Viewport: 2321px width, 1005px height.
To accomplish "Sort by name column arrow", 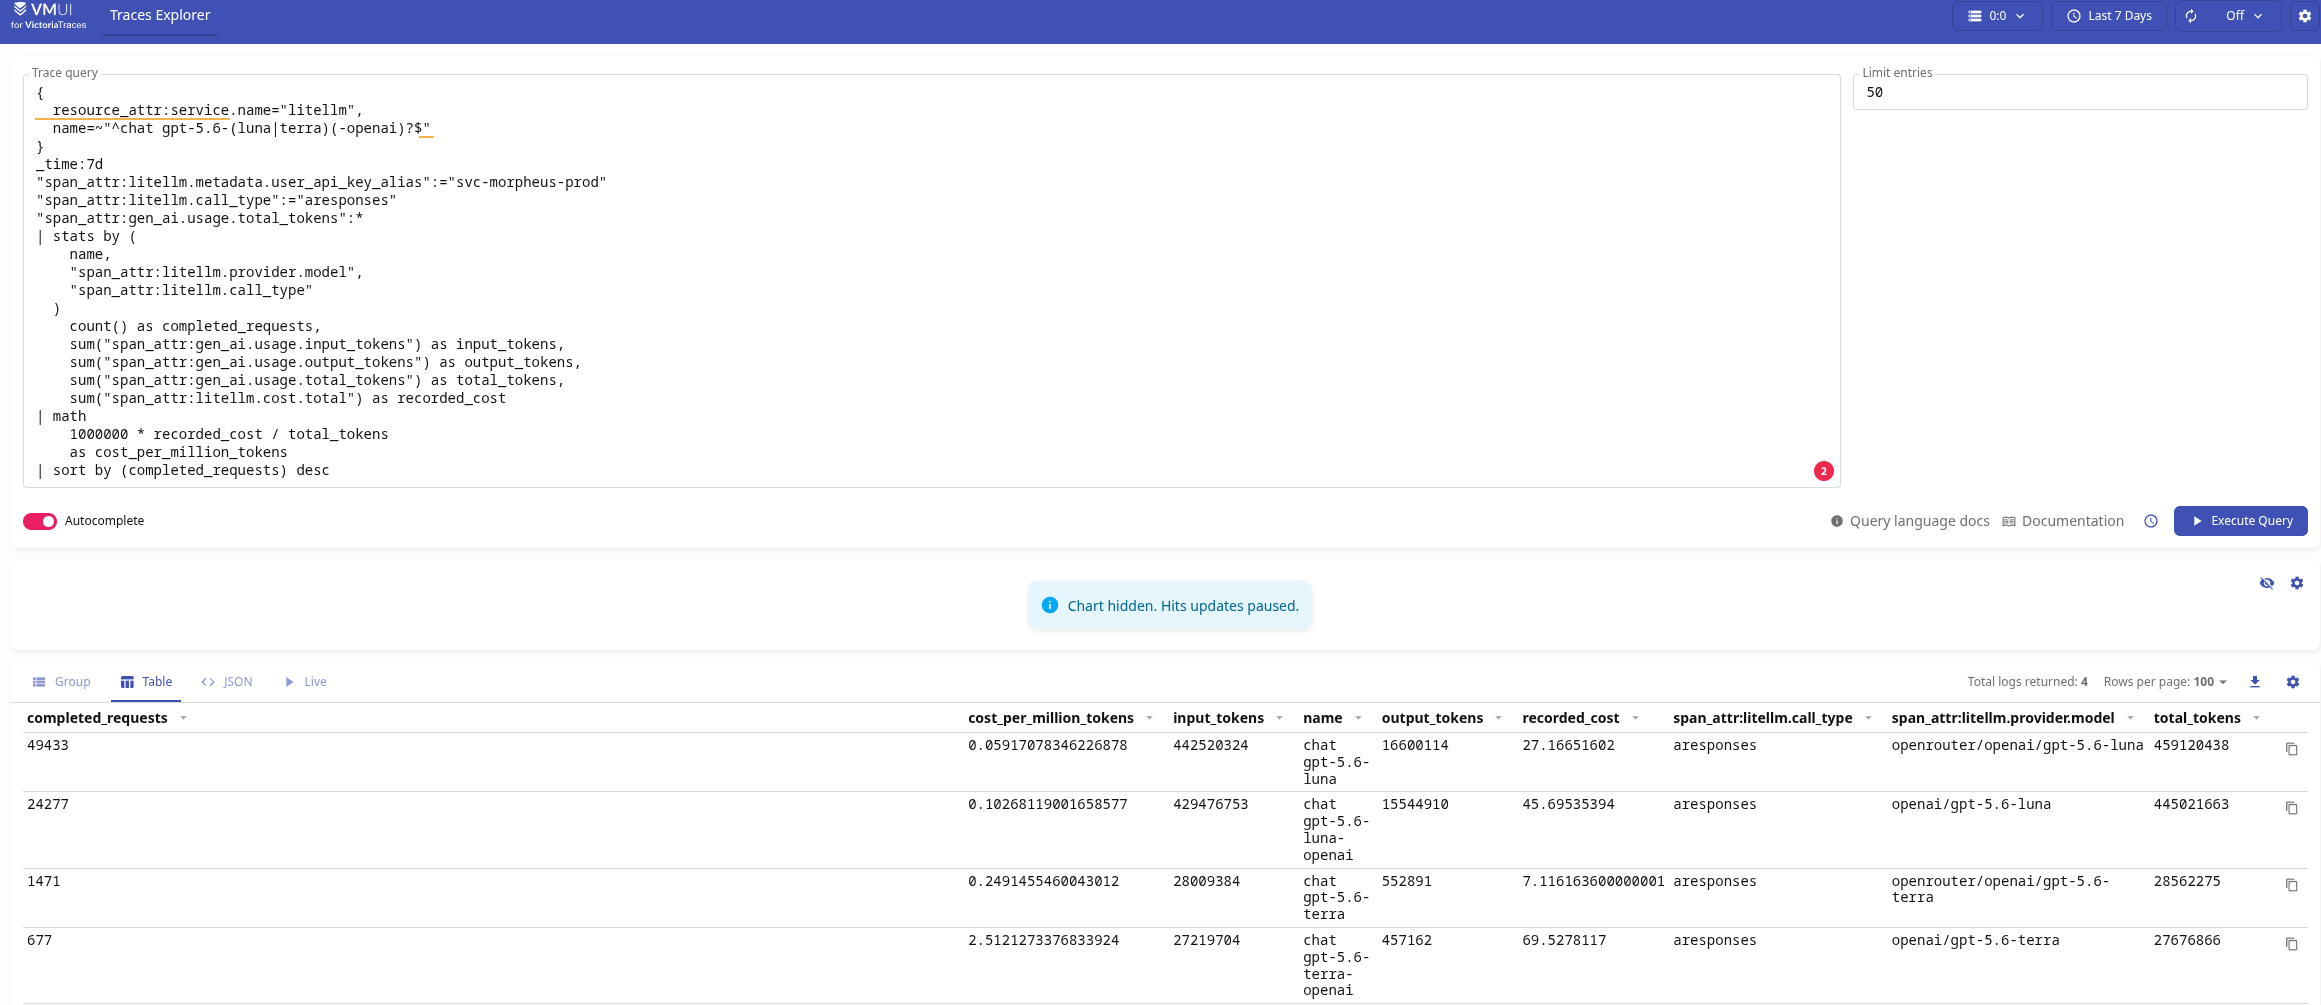I will click(x=1358, y=718).
